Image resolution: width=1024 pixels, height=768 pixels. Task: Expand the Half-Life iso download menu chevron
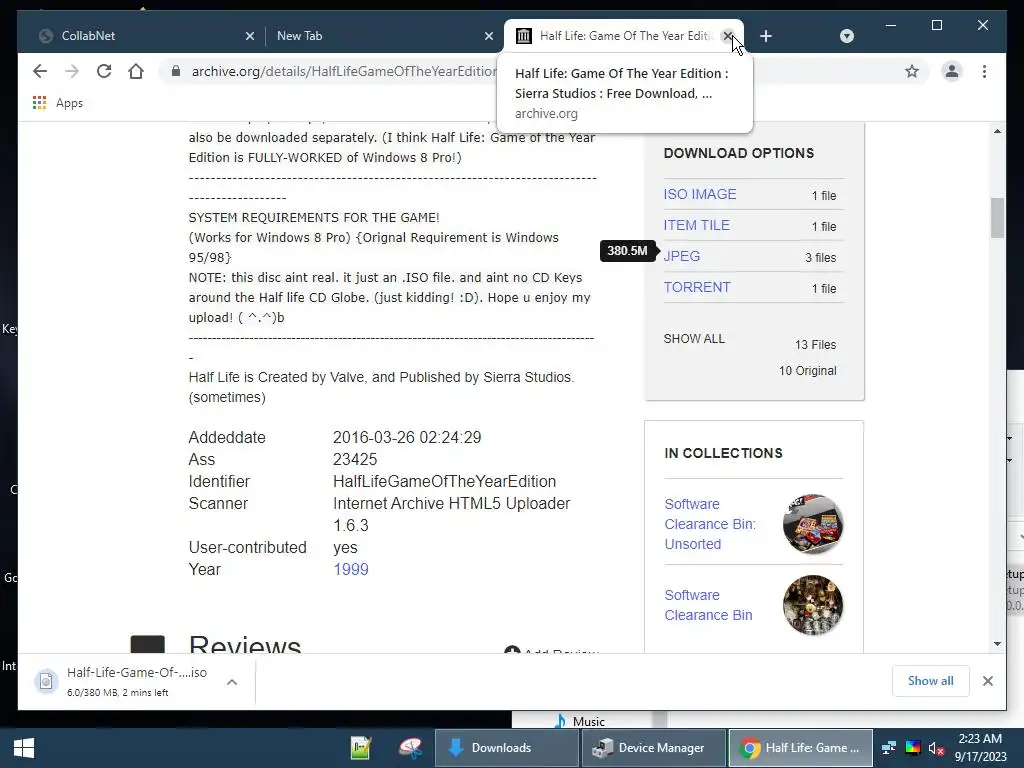(x=232, y=682)
